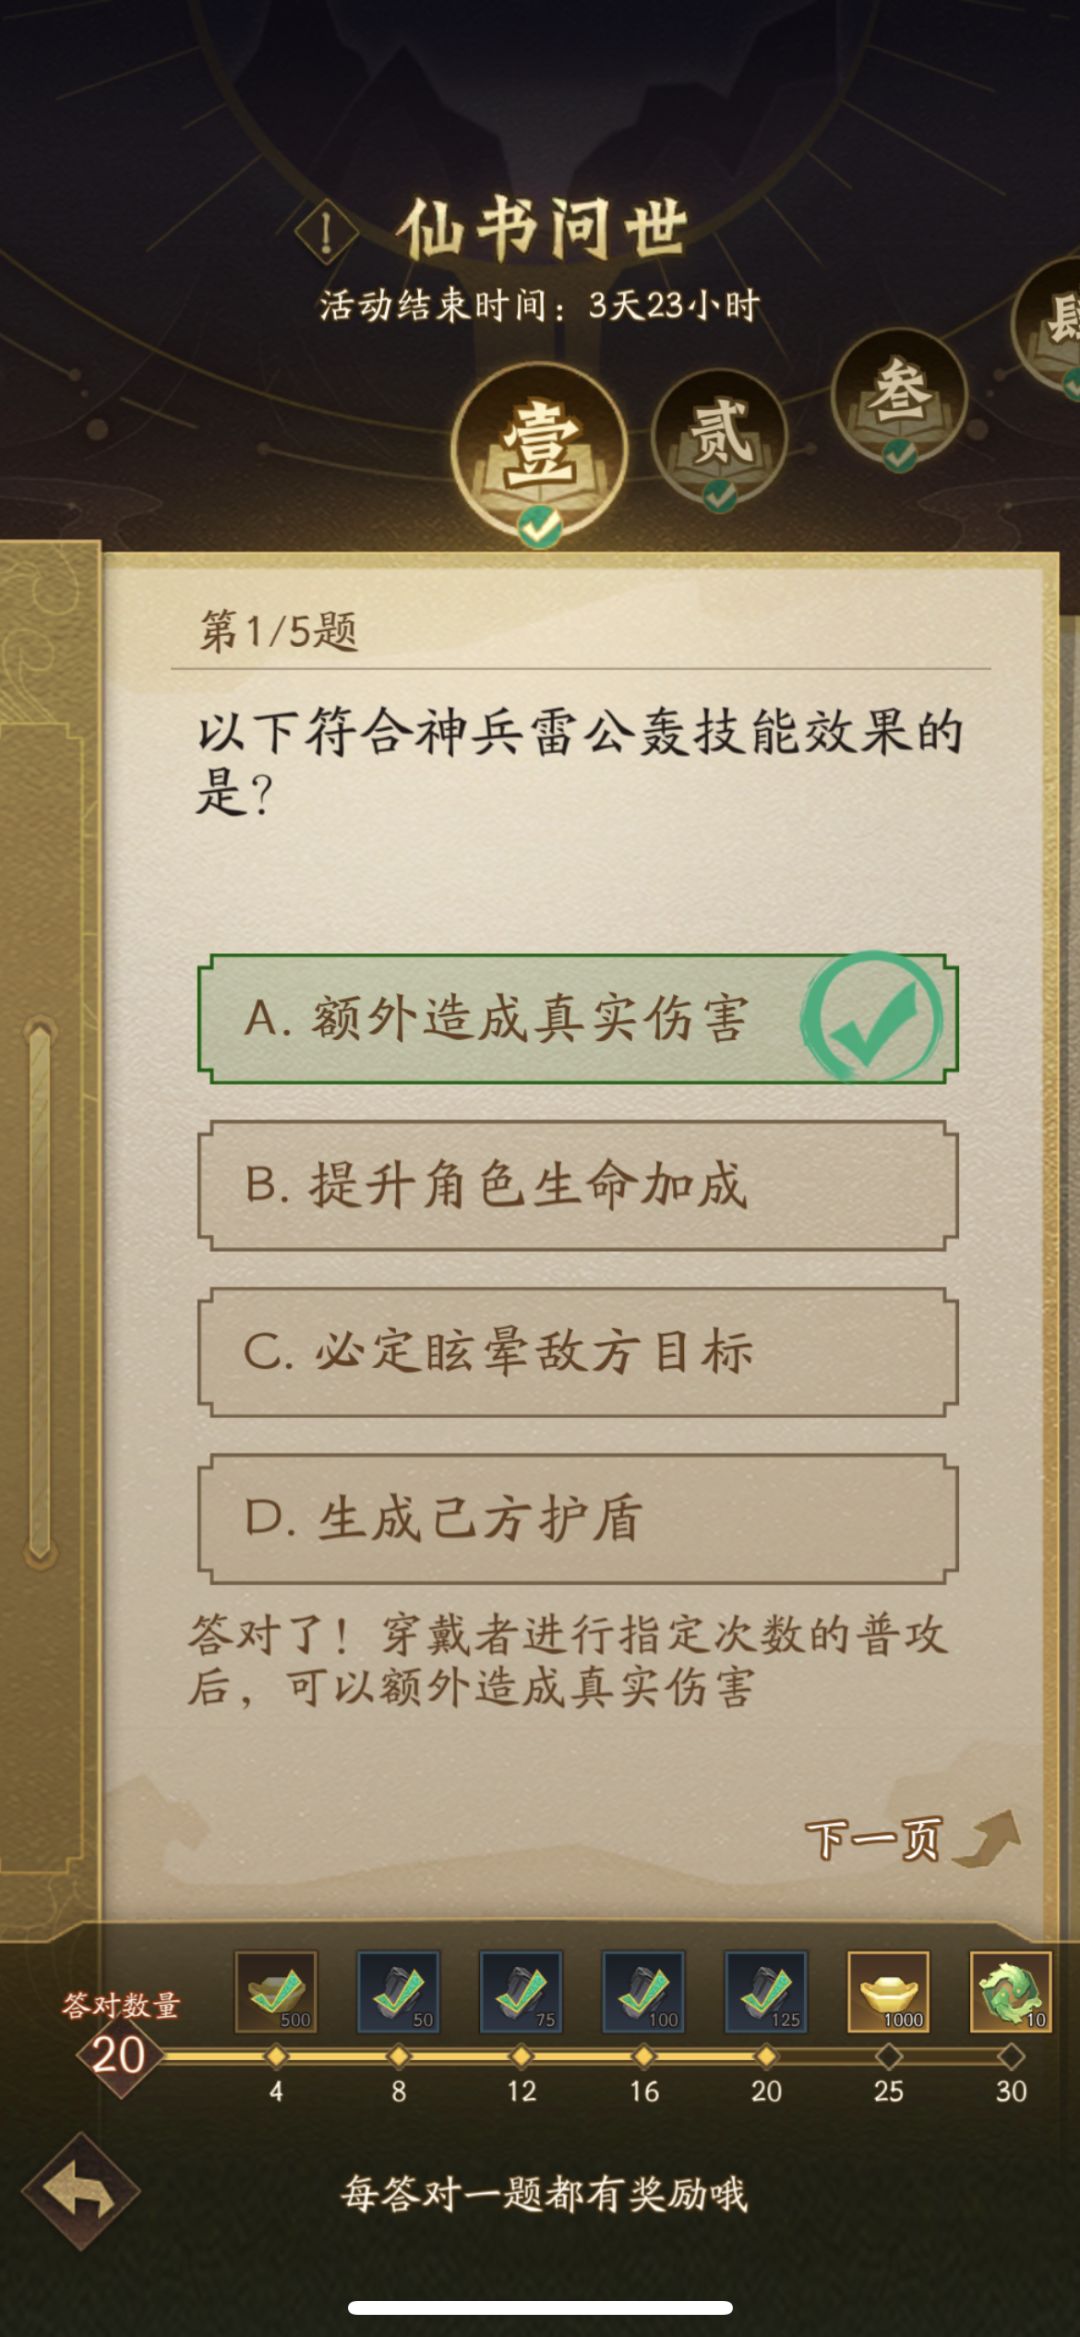Tap the 25 milestone marker on progress bar
1080x2337 pixels.
pos(888,2056)
